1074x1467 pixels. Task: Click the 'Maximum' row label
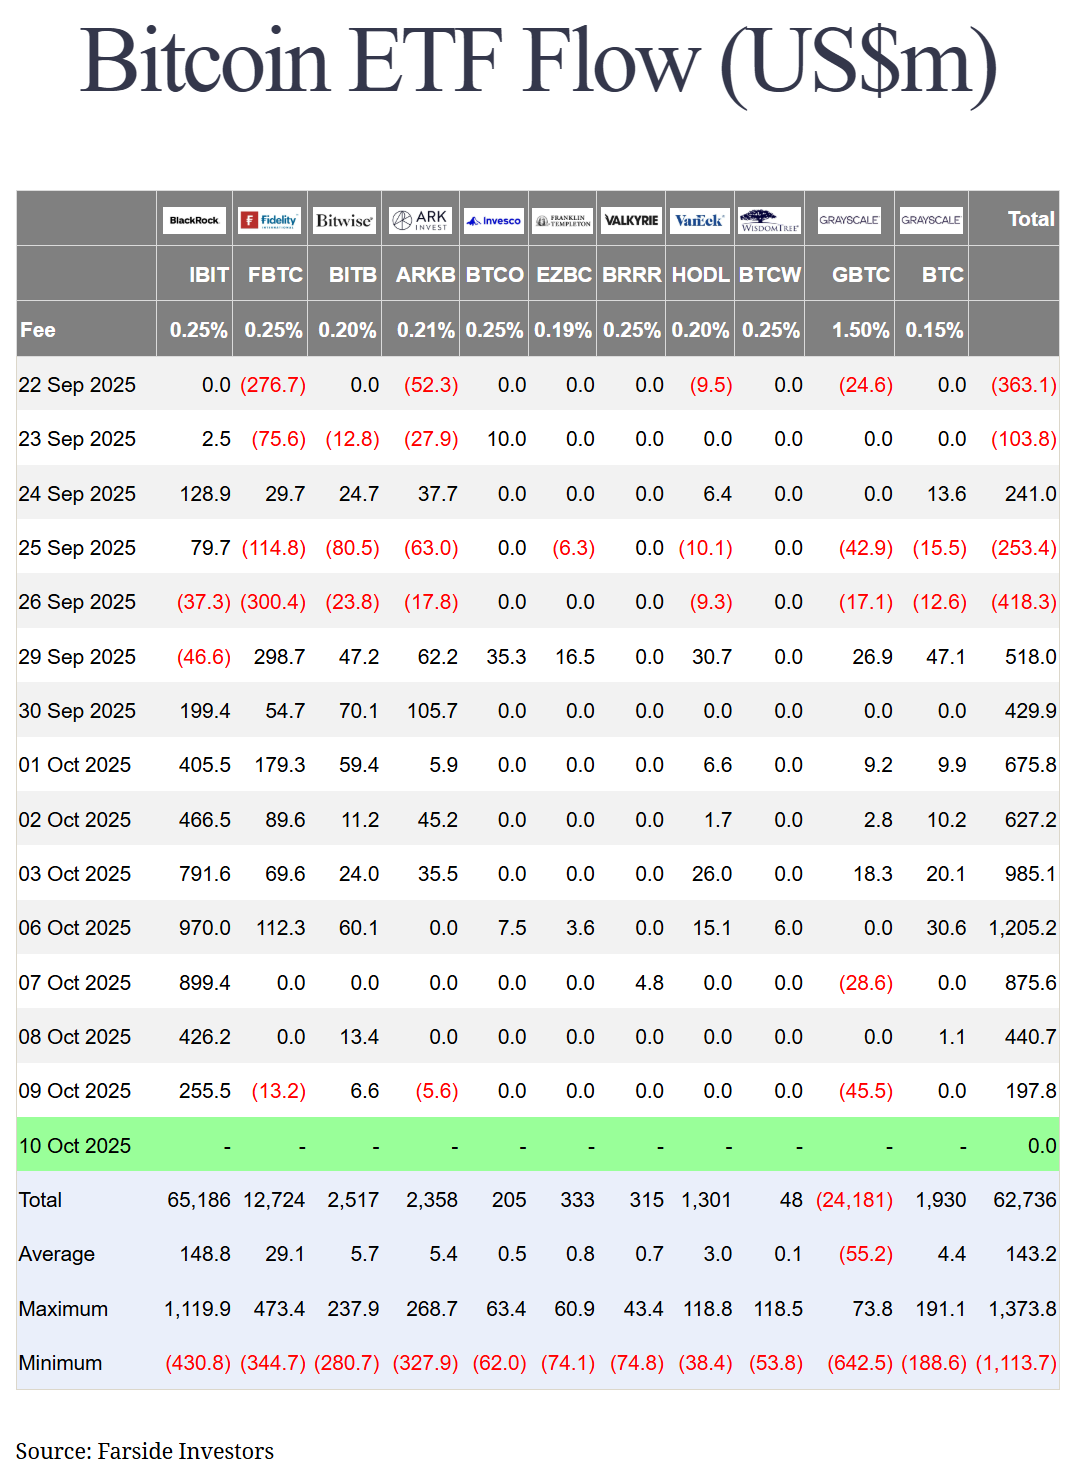63,1309
